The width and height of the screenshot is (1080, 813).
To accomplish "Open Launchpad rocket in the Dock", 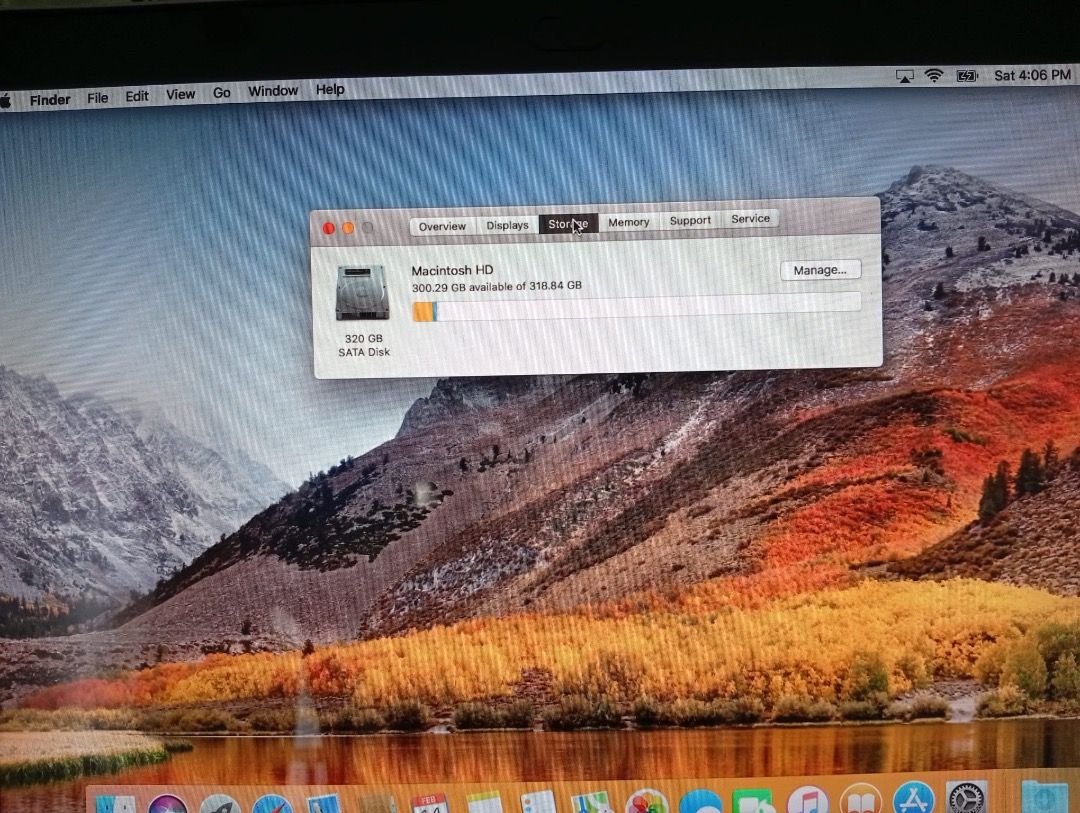I will (x=220, y=805).
